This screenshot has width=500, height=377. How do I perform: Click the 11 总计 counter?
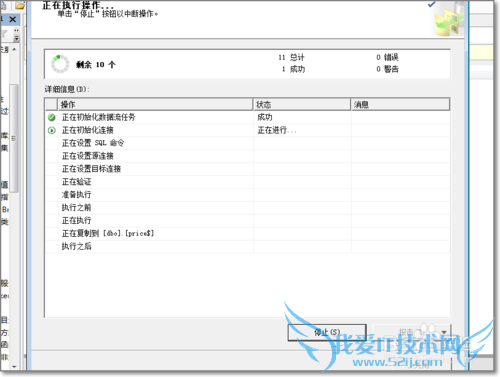click(291, 57)
